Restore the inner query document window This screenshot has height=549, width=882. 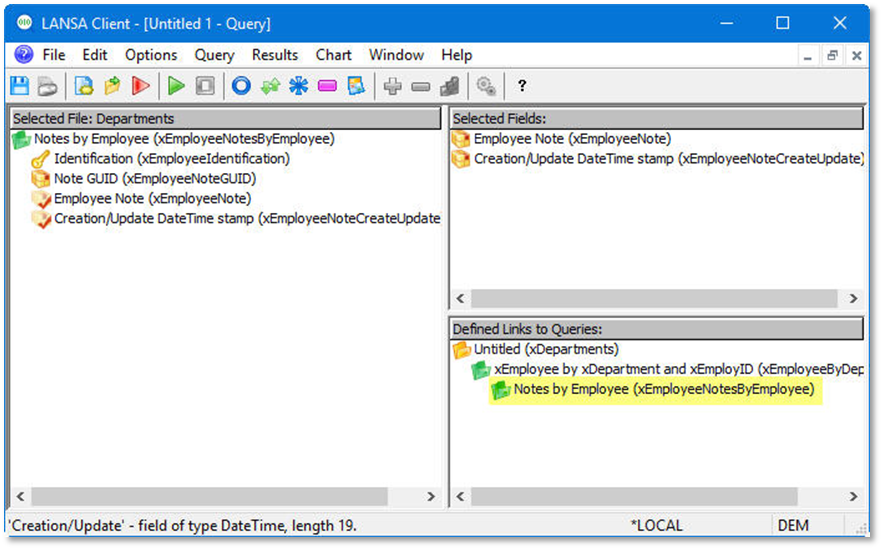pos(832,56)
